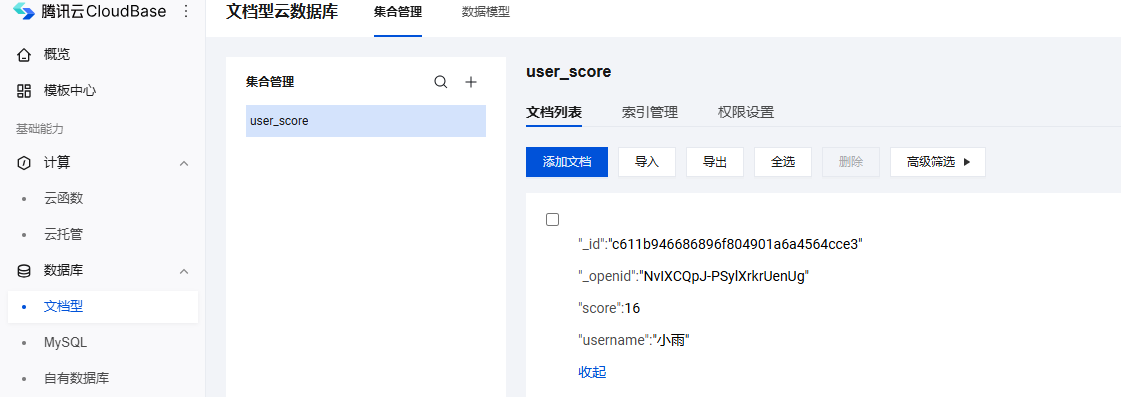
Task: Click the 模板中心 grid icon
Action: [x=24, y=91]
